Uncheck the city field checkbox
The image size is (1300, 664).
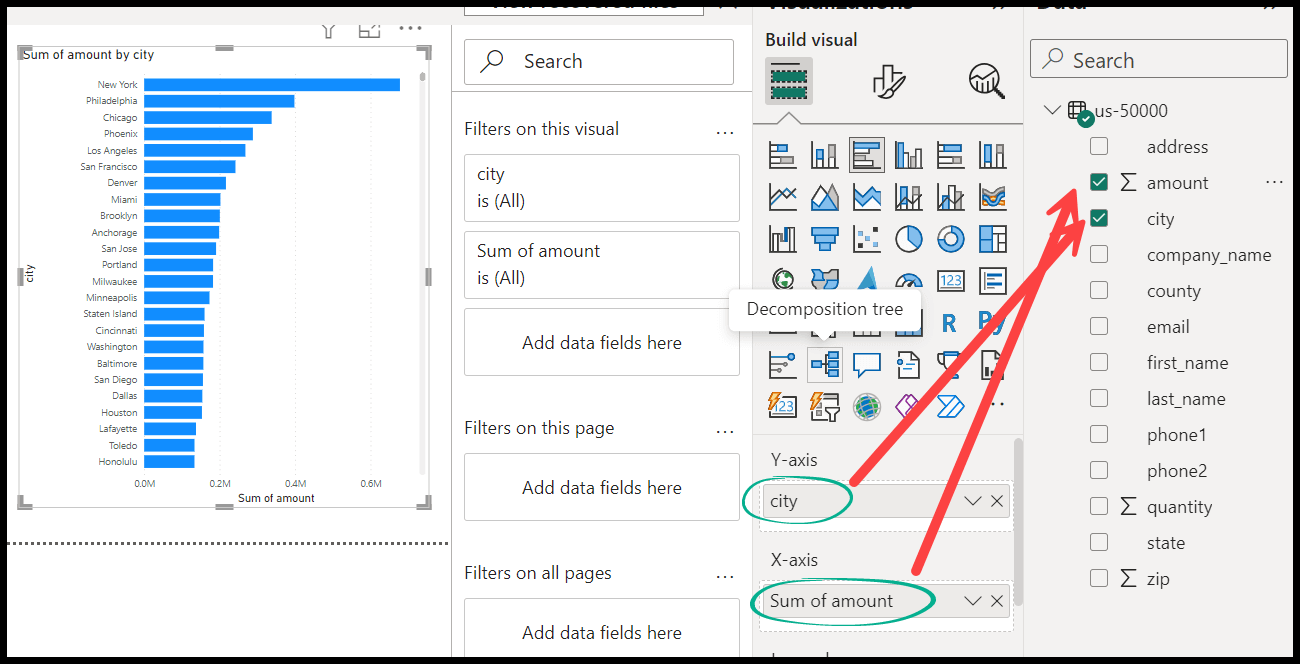[x=1099, y=218]
